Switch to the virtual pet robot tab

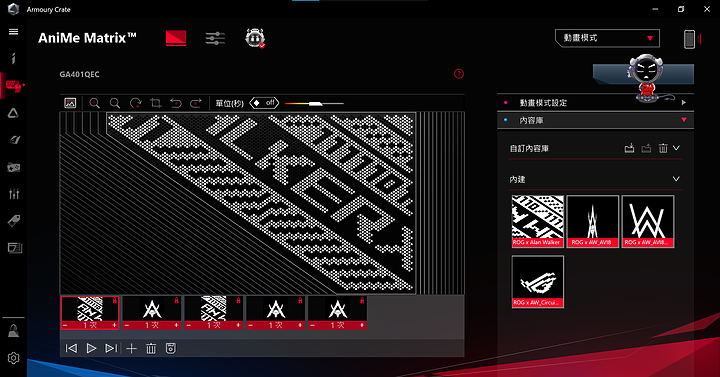coord(255,38)
